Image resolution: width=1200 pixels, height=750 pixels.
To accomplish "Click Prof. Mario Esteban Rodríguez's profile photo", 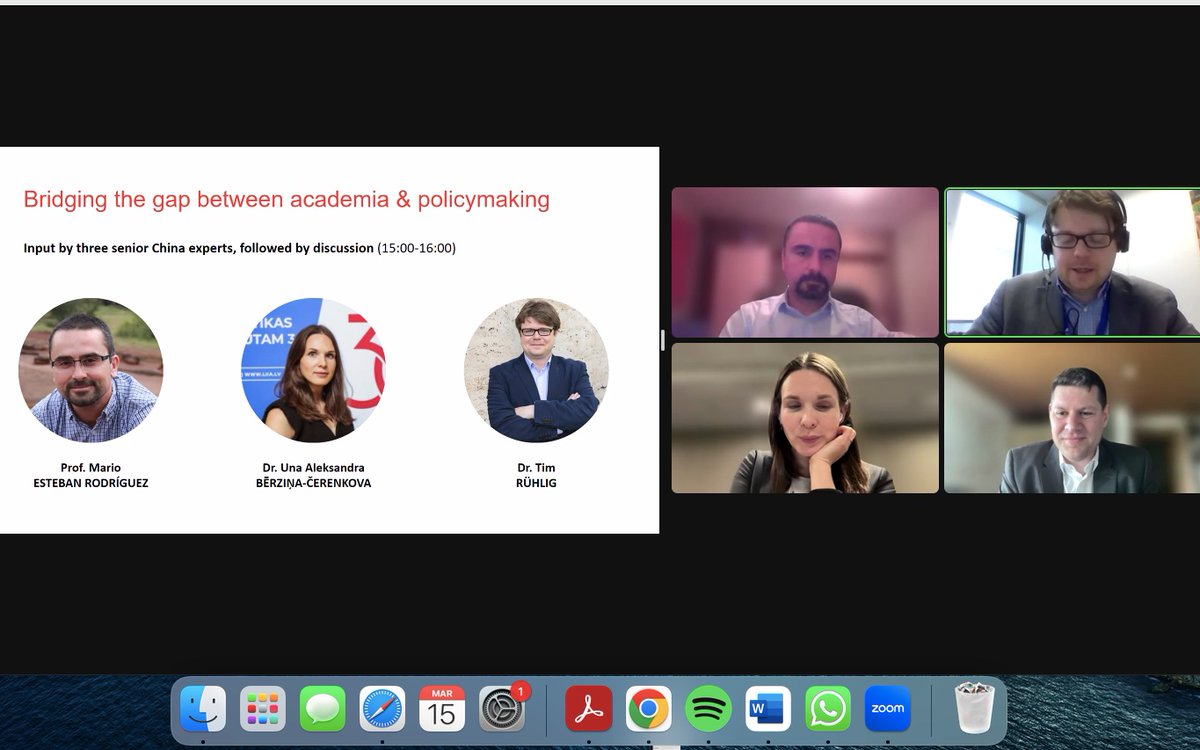I will pos(91,370).
